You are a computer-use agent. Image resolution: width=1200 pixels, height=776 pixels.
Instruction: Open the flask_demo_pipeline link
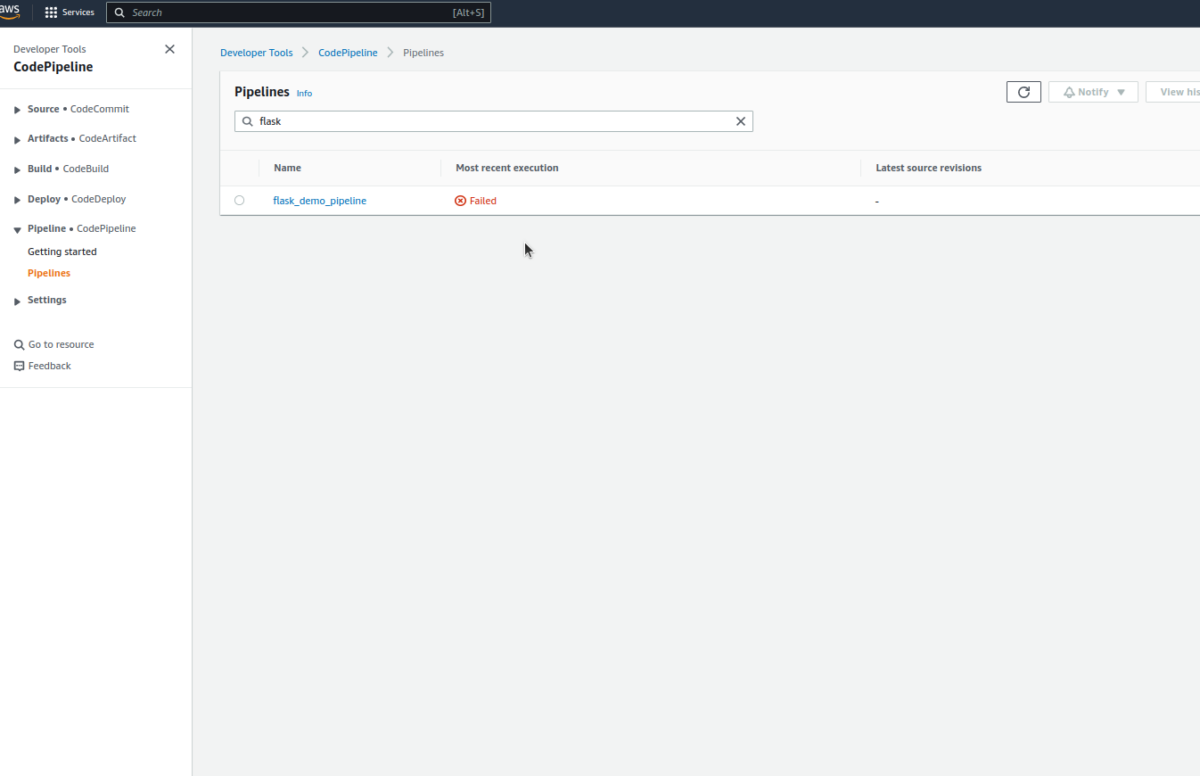(x=320, y=200)
